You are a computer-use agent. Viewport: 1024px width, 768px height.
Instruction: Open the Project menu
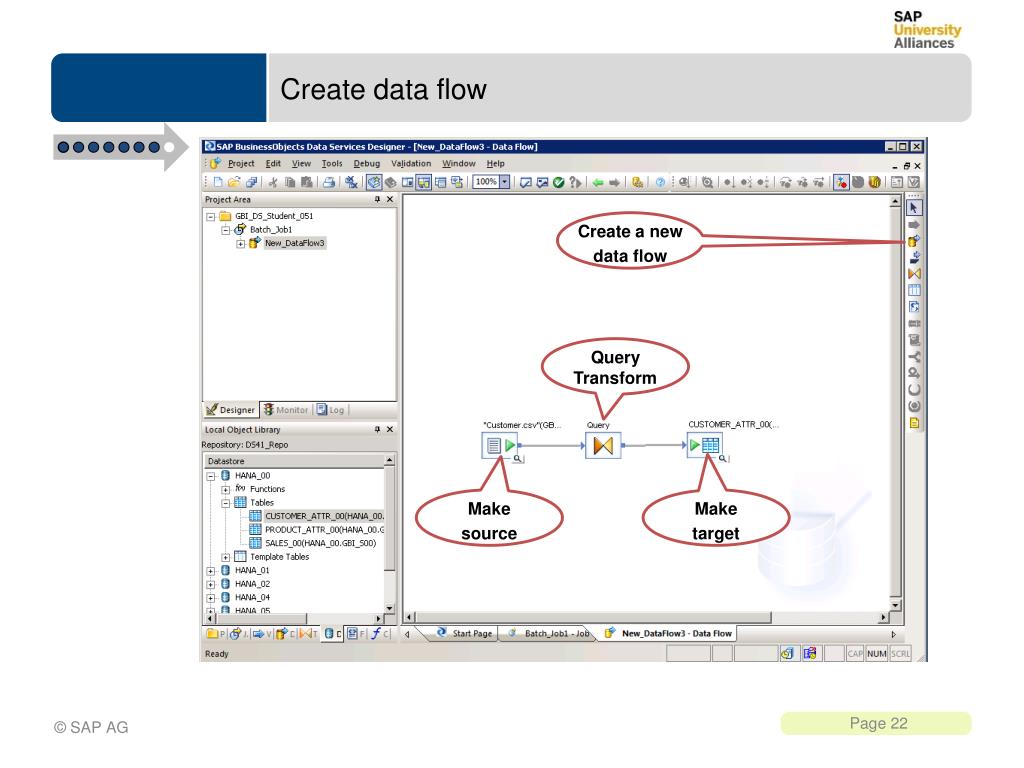(x=241, y=163)
